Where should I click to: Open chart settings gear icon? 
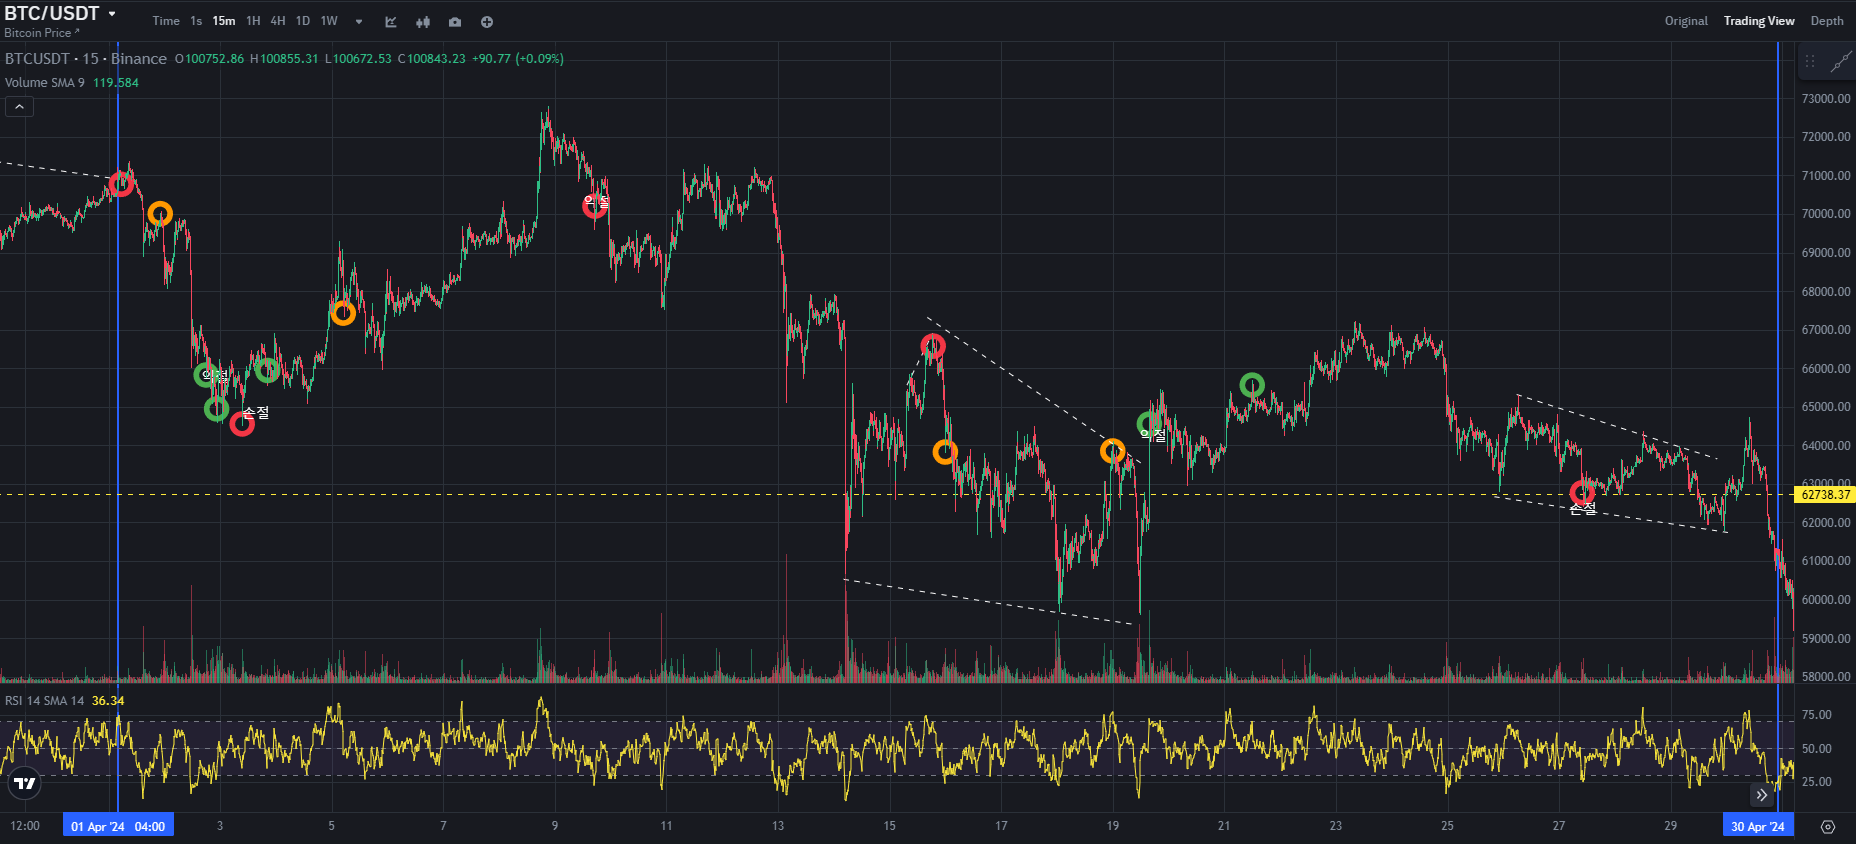(1828, 827)
